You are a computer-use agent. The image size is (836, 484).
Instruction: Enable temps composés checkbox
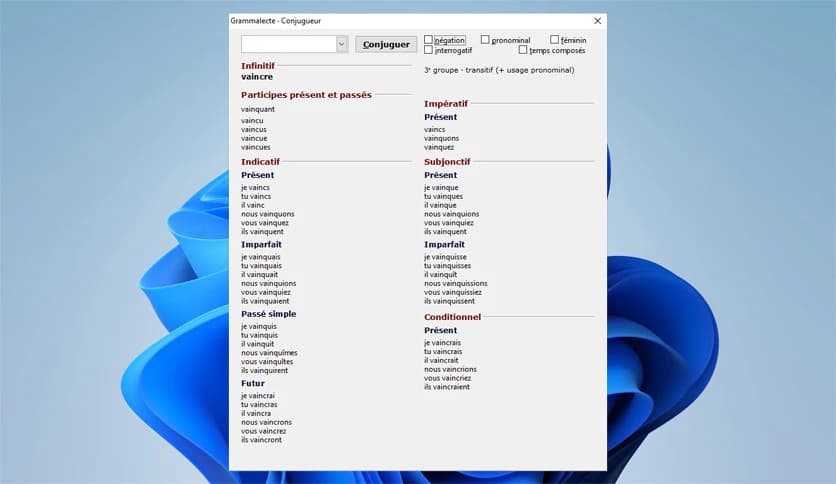tap(523, 50)
